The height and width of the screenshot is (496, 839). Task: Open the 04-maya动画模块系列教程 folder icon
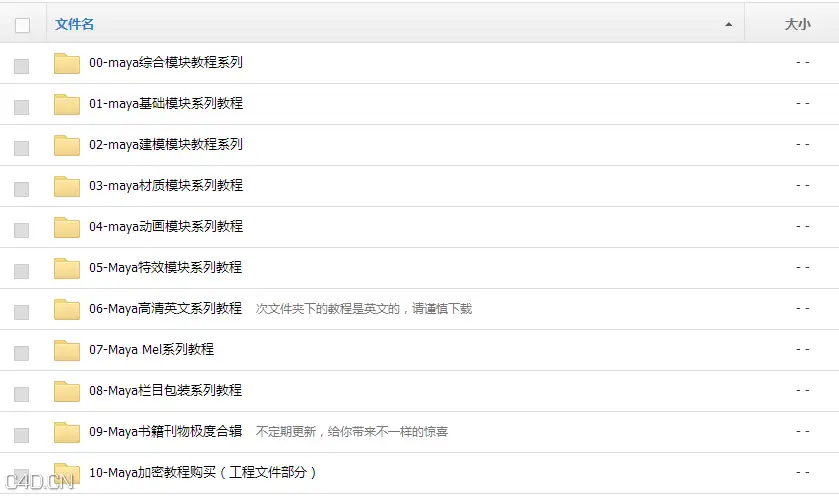click(x=67, y=227)
